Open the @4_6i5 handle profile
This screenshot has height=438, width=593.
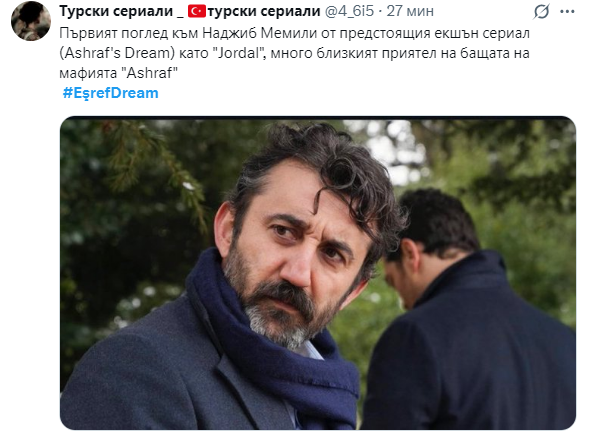point(349,11)
